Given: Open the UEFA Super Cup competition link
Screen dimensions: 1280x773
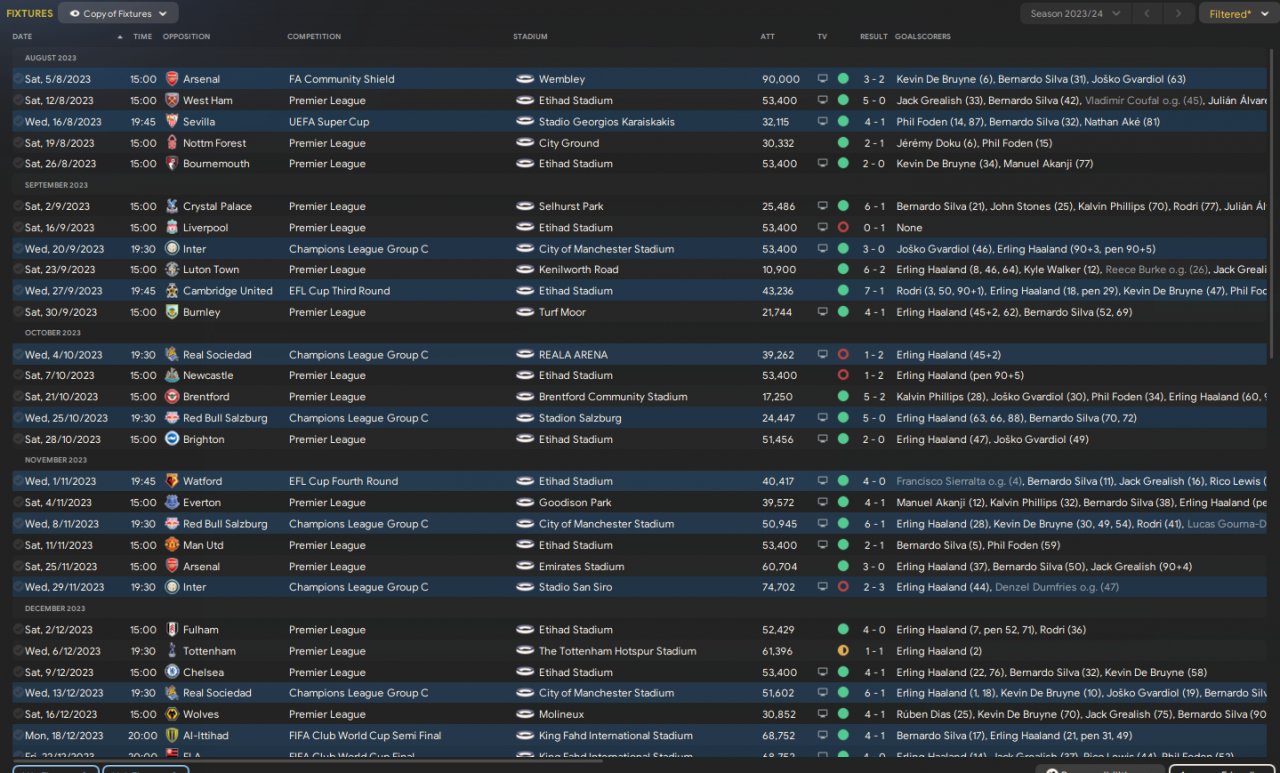Looking at the screenshot, I should coord(329,122).
